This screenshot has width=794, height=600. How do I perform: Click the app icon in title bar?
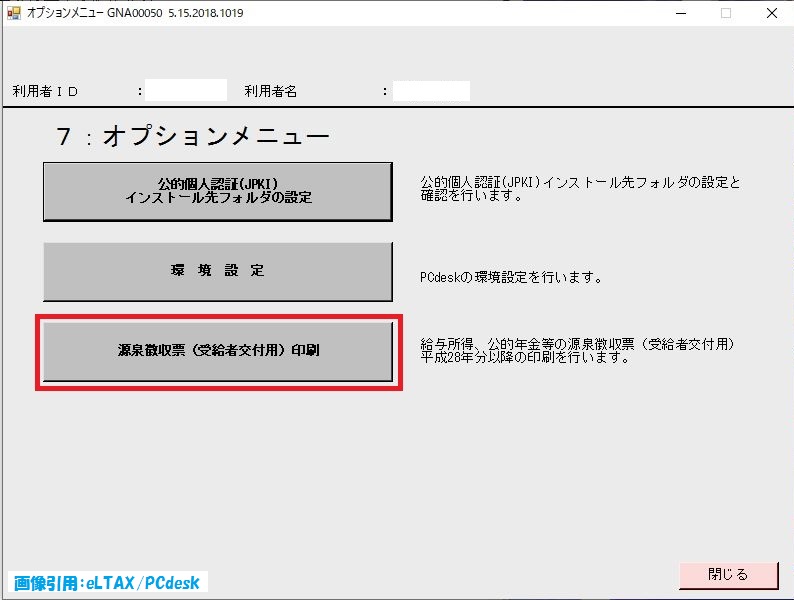point(14,13)
